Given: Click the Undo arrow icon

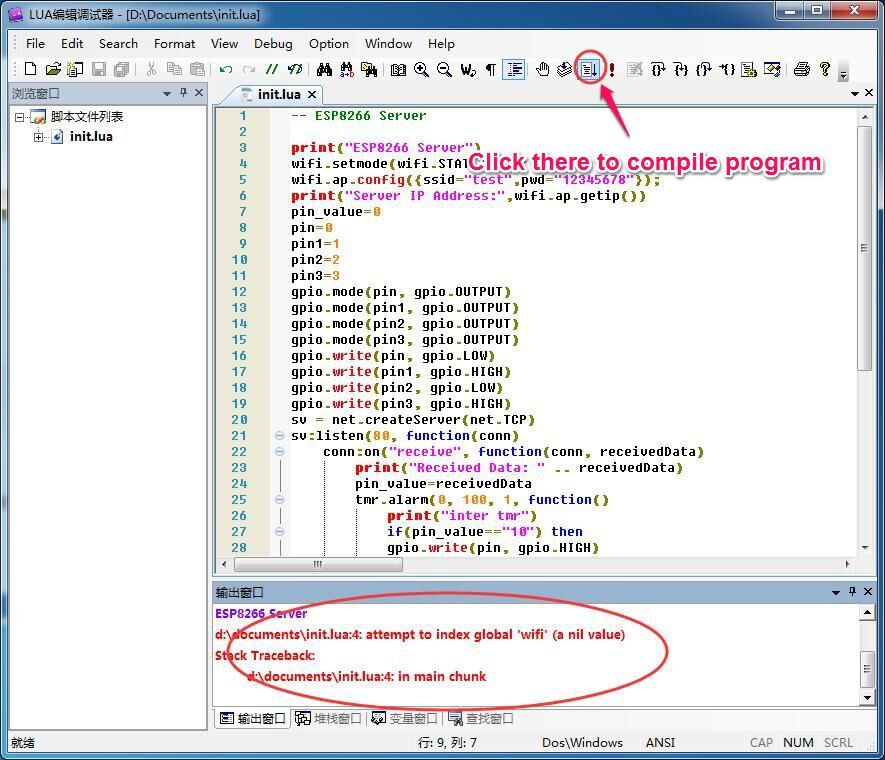Looking at the screenshot, I should 226,69.
